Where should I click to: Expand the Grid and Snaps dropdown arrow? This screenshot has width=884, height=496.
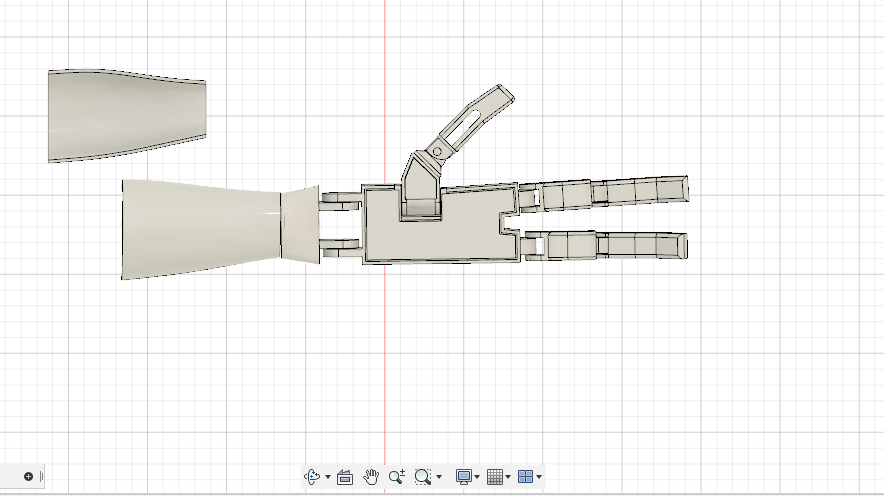click(508, 477)
